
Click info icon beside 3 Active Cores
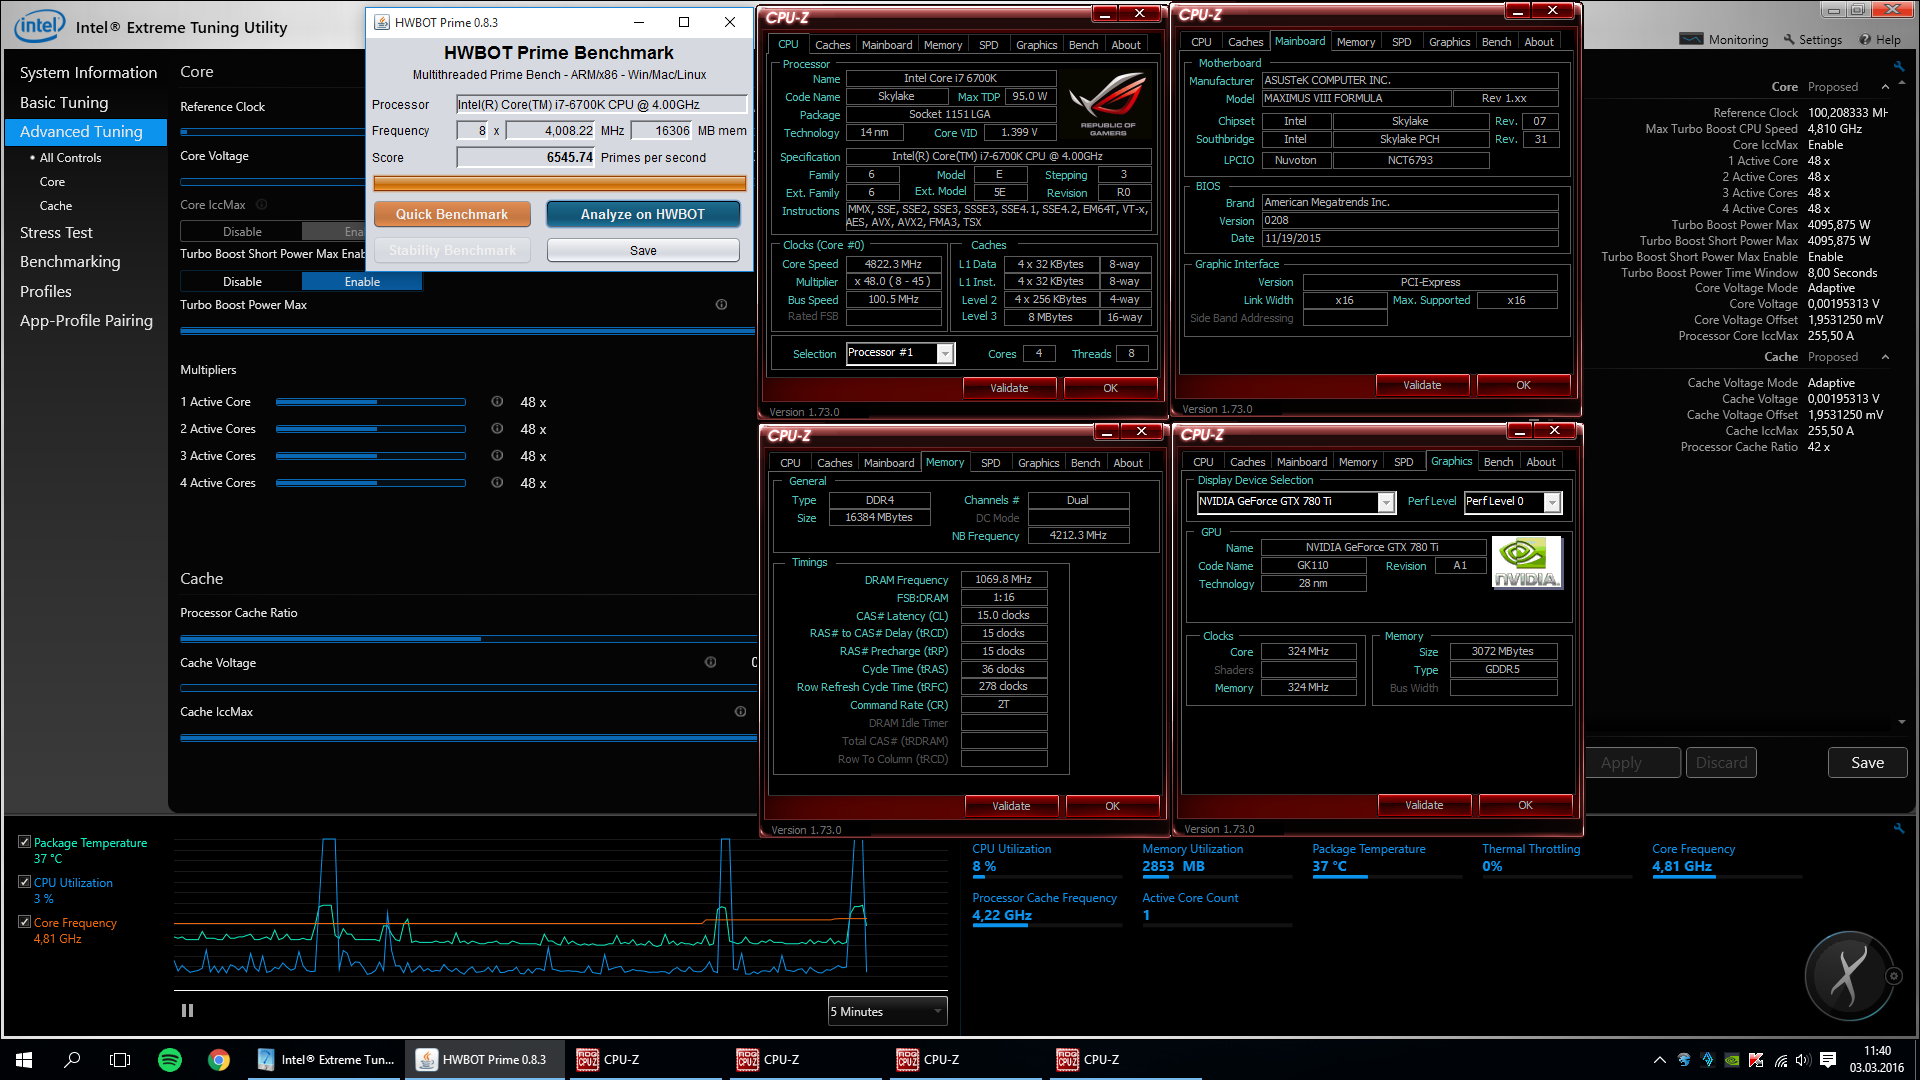[497, 456]
